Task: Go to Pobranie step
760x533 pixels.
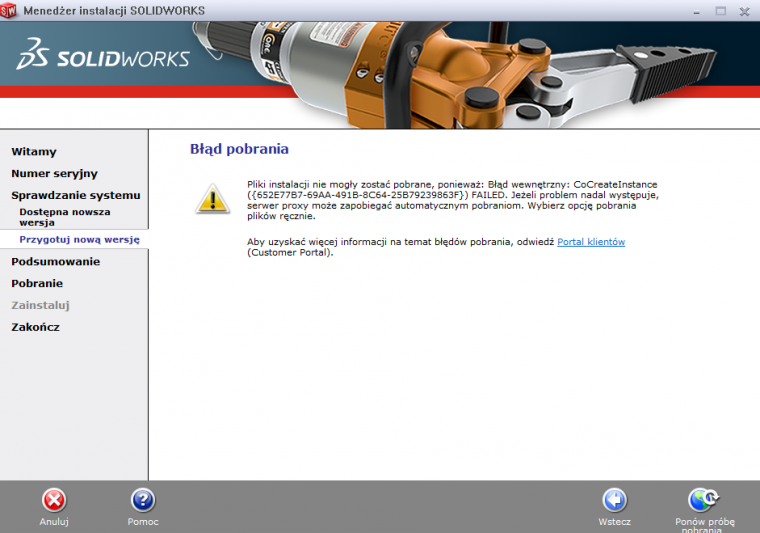Action: coord(37,283)
